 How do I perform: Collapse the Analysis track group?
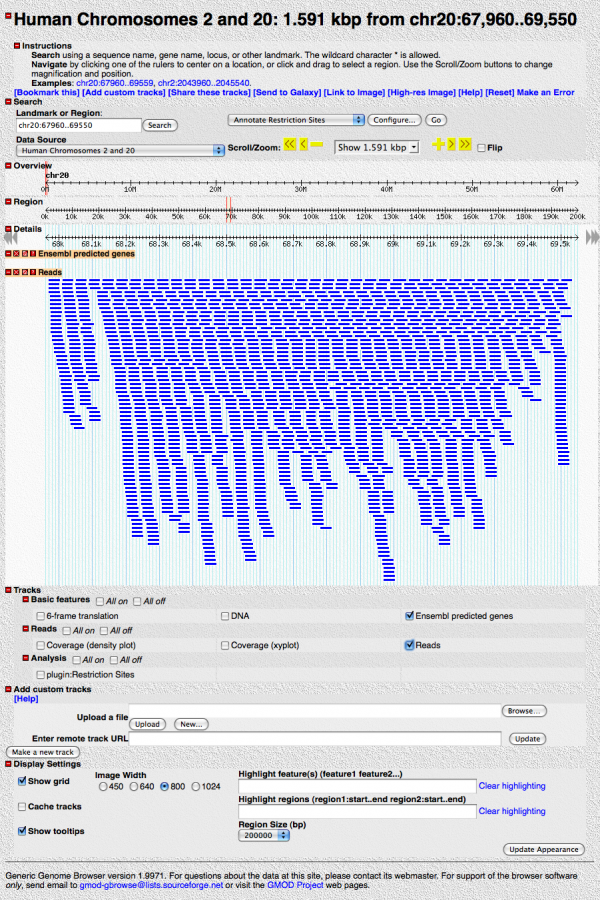point(26,658)
